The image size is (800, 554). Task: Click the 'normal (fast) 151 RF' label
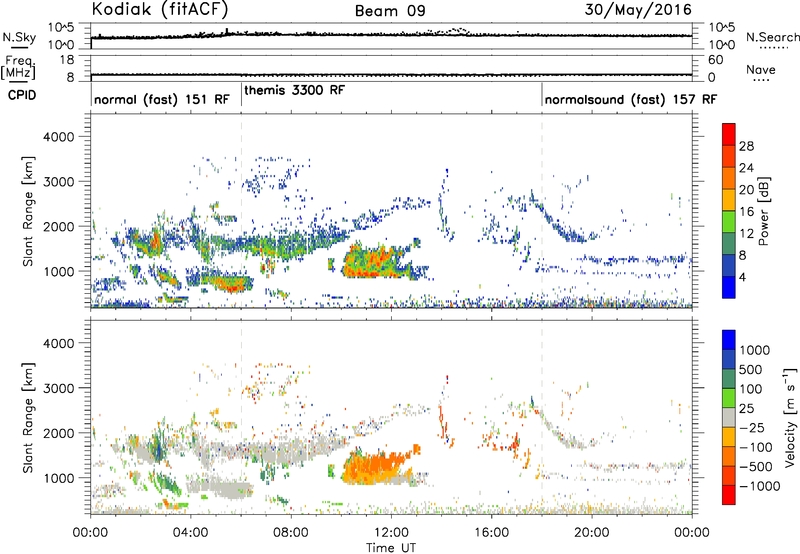pyautogui.click(x=162, y=99)
